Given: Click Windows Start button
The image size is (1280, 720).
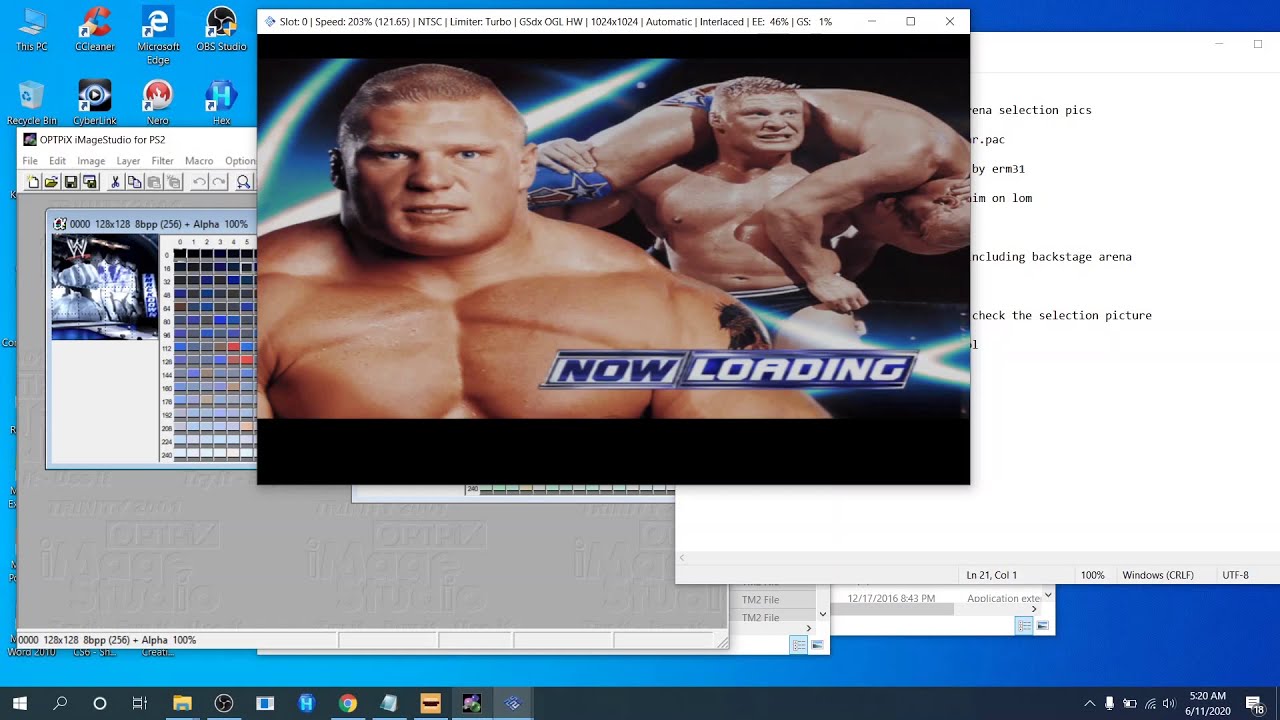Looking at the screenshot, I should pyautogui.click(x=20, y=703).
